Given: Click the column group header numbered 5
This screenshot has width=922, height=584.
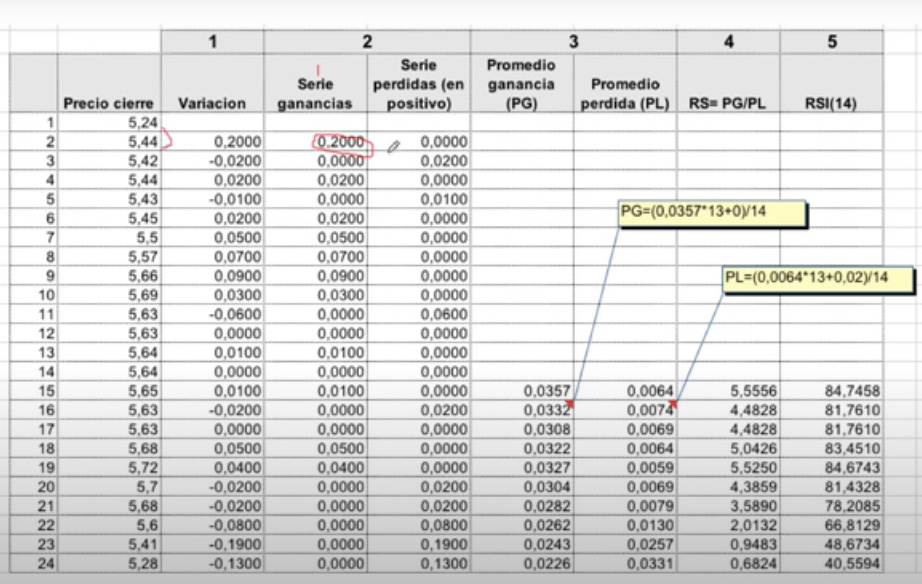Looking at the screenshot, I should pyautogui.click(x=831, y=41).
